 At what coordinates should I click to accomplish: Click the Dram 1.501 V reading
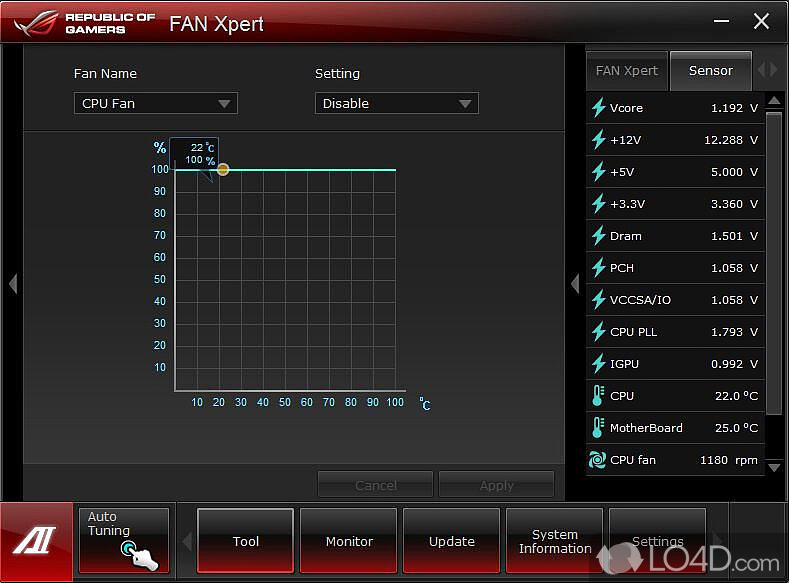(x=734, y=236)
